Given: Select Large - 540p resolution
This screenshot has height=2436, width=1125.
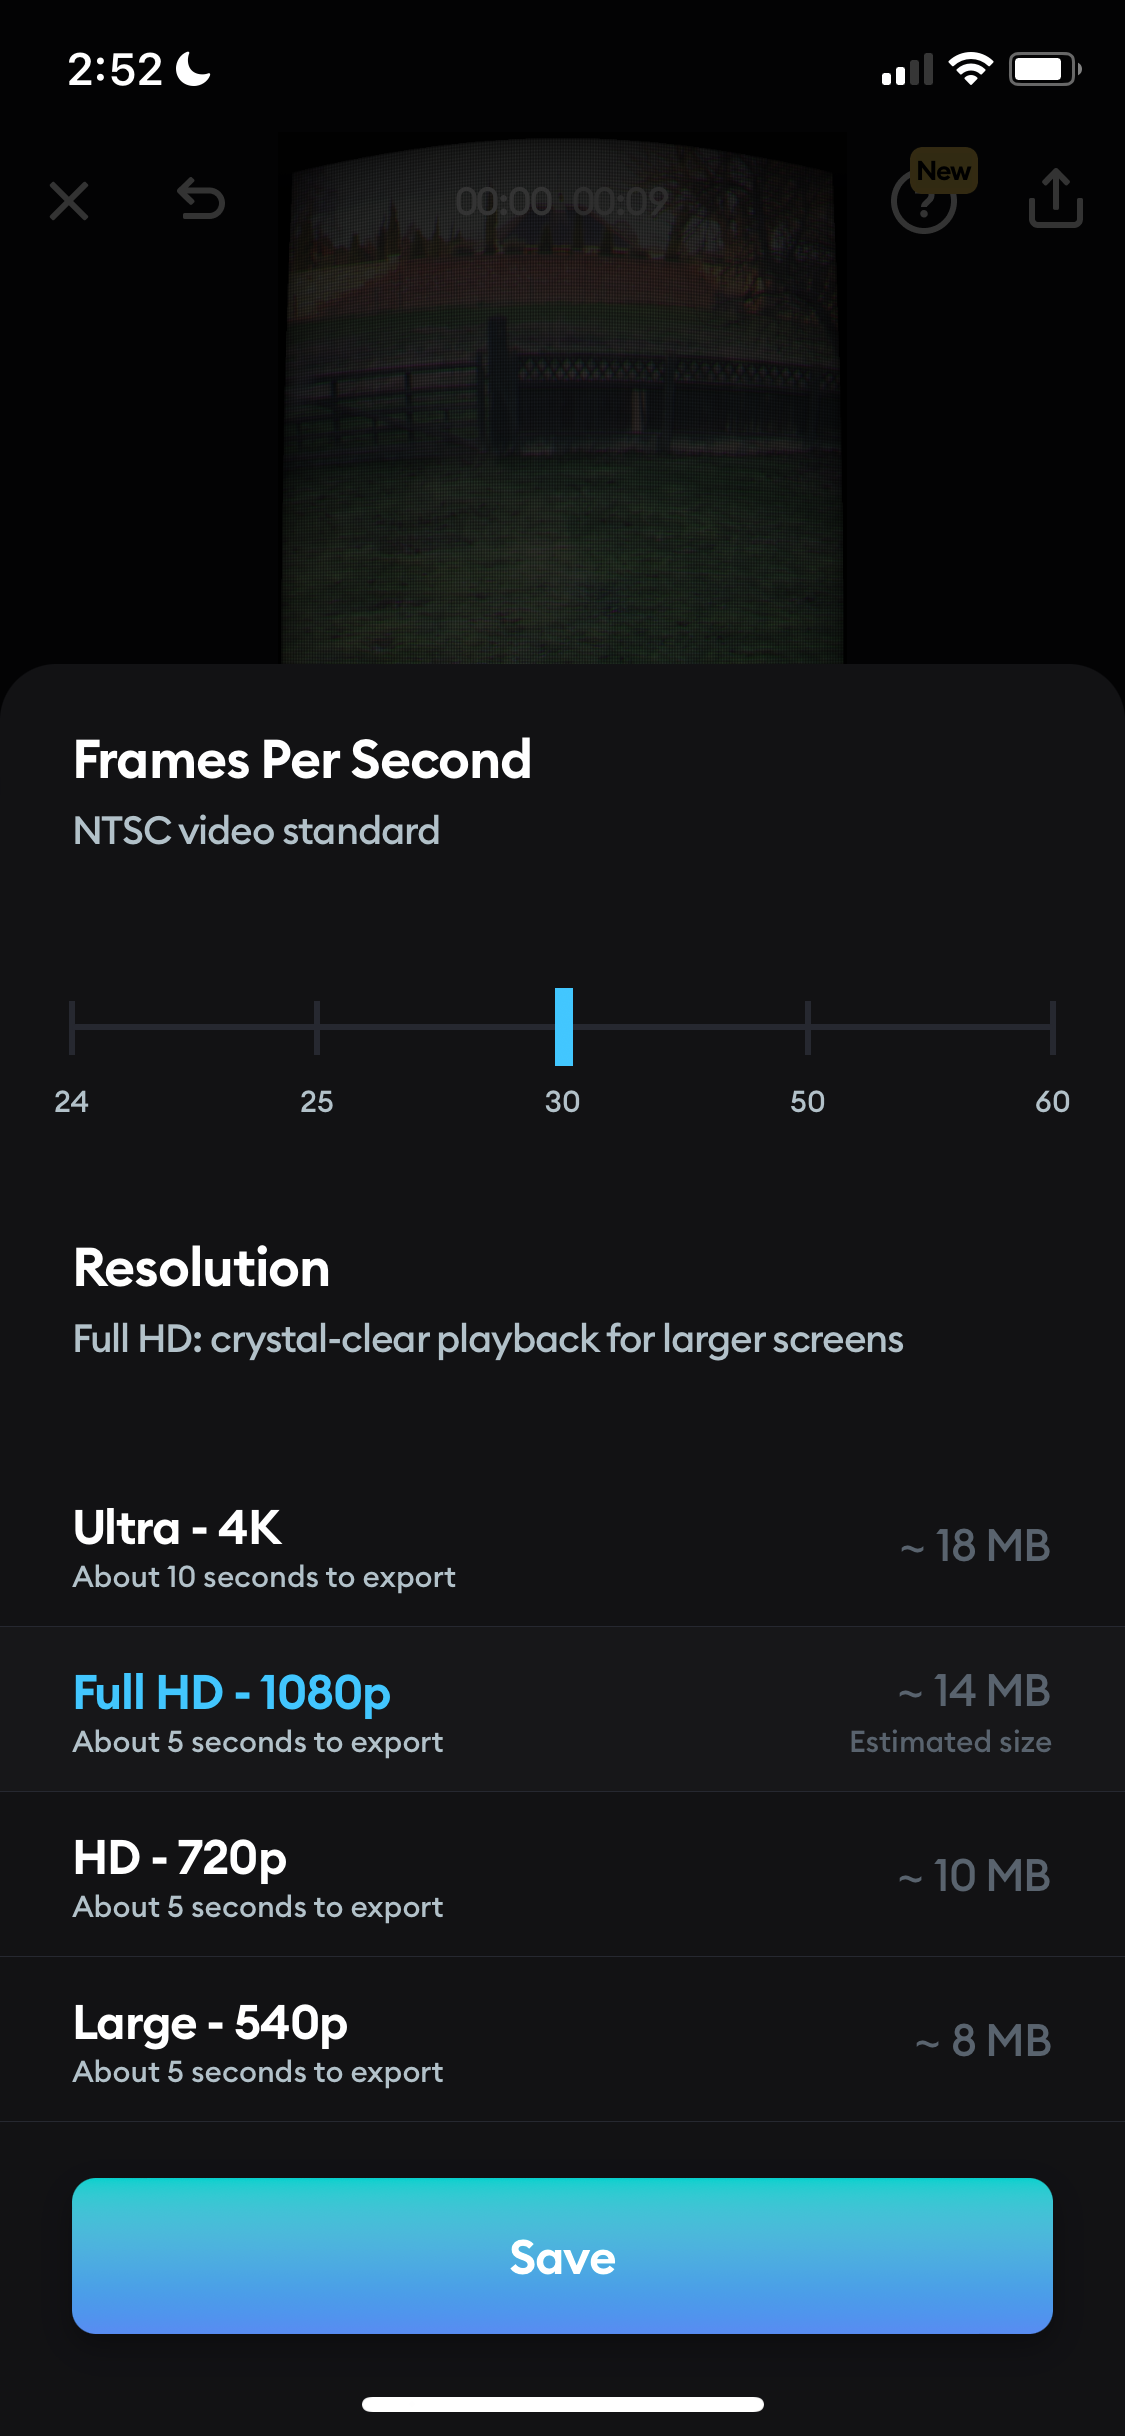Looking at the screenshot, I should (562, 2040).
